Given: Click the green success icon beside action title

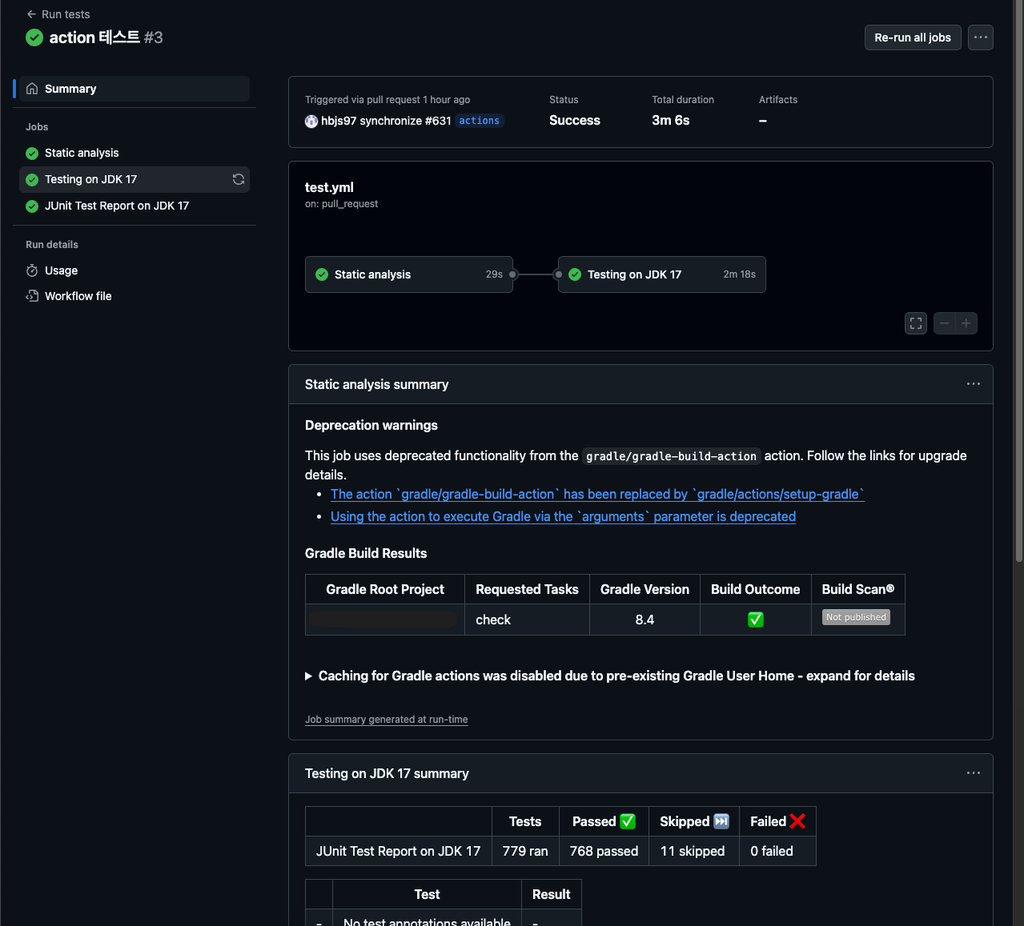Looking at the screenshot, I should (x=35, y=38).
